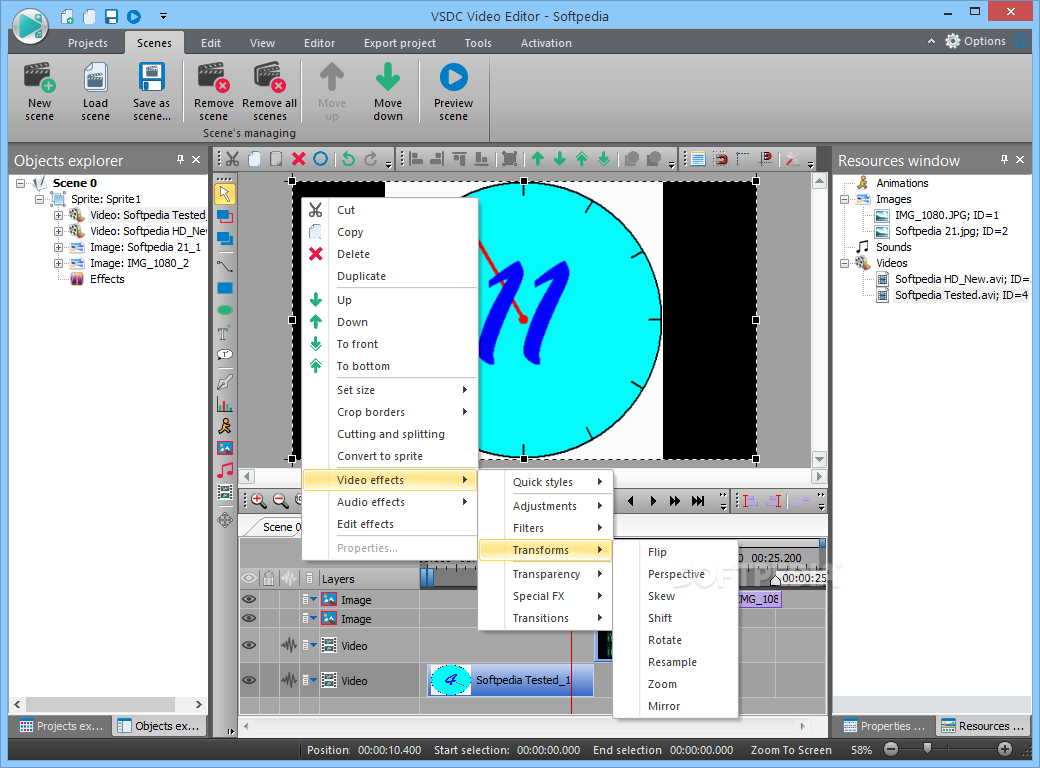This screenshot has height=768, width=1040.
Task: Open the Crop borders submenu
Action: click(x=390, y=412)
